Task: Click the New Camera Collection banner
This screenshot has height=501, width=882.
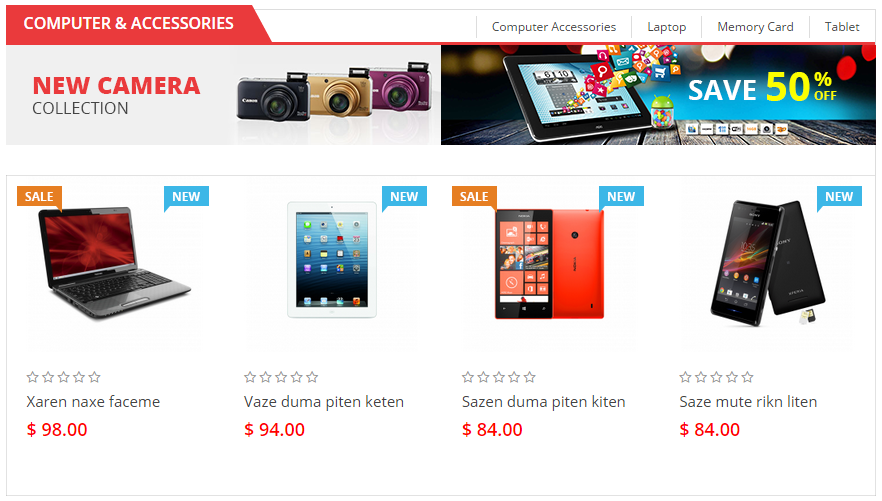Action: 223,95
